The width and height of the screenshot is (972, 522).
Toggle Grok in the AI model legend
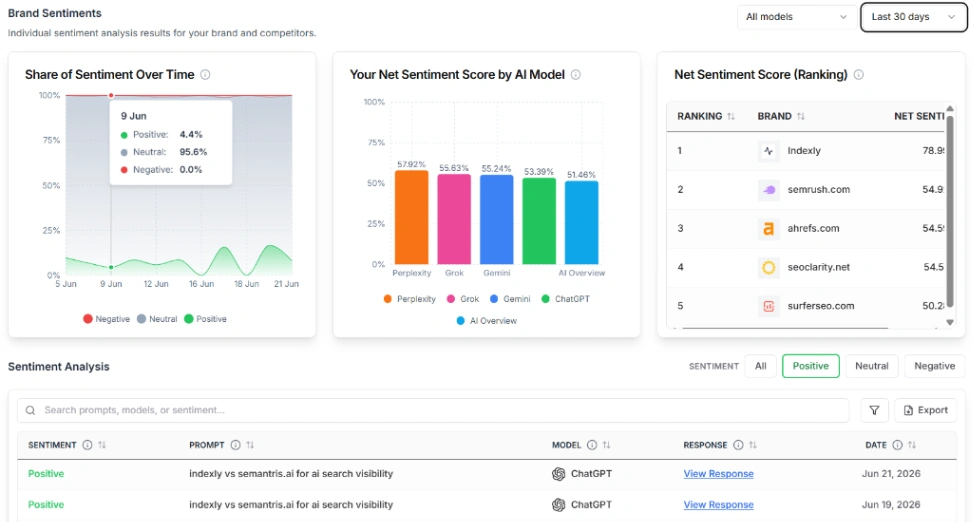(463, 299)
